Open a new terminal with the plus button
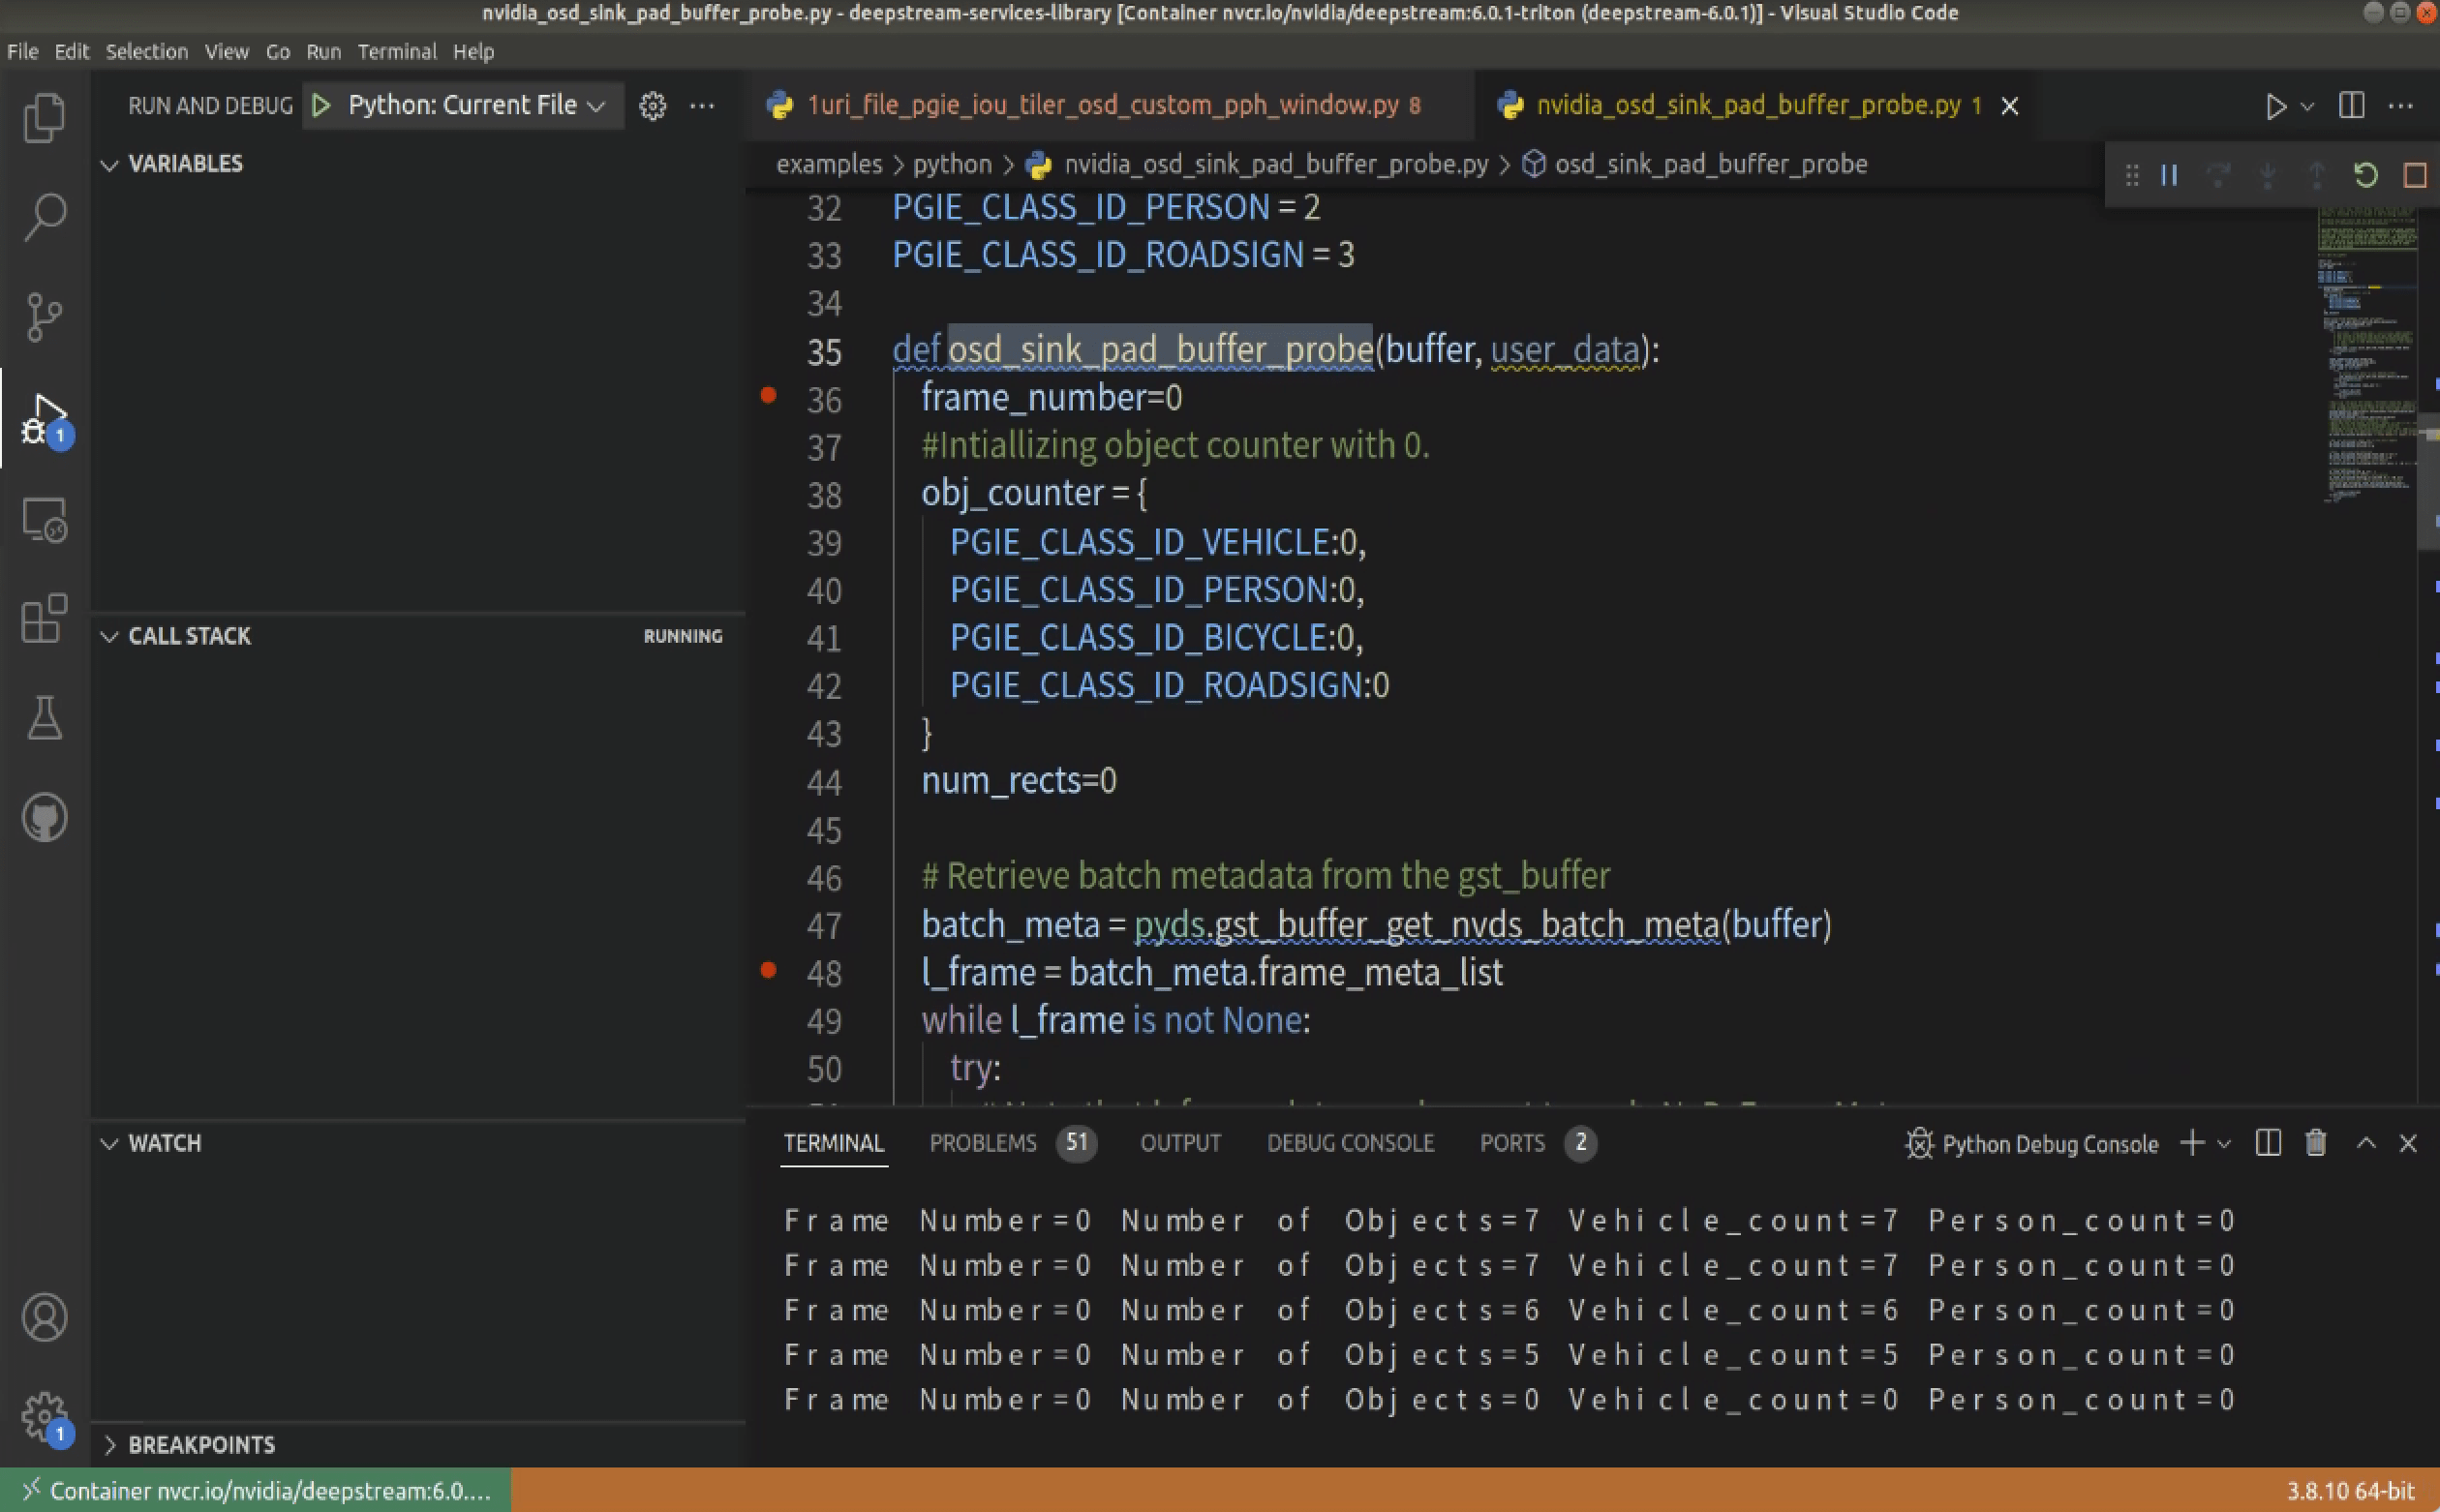2440x1512 pixels. pyautogui.click(x=2191, y=1143)
